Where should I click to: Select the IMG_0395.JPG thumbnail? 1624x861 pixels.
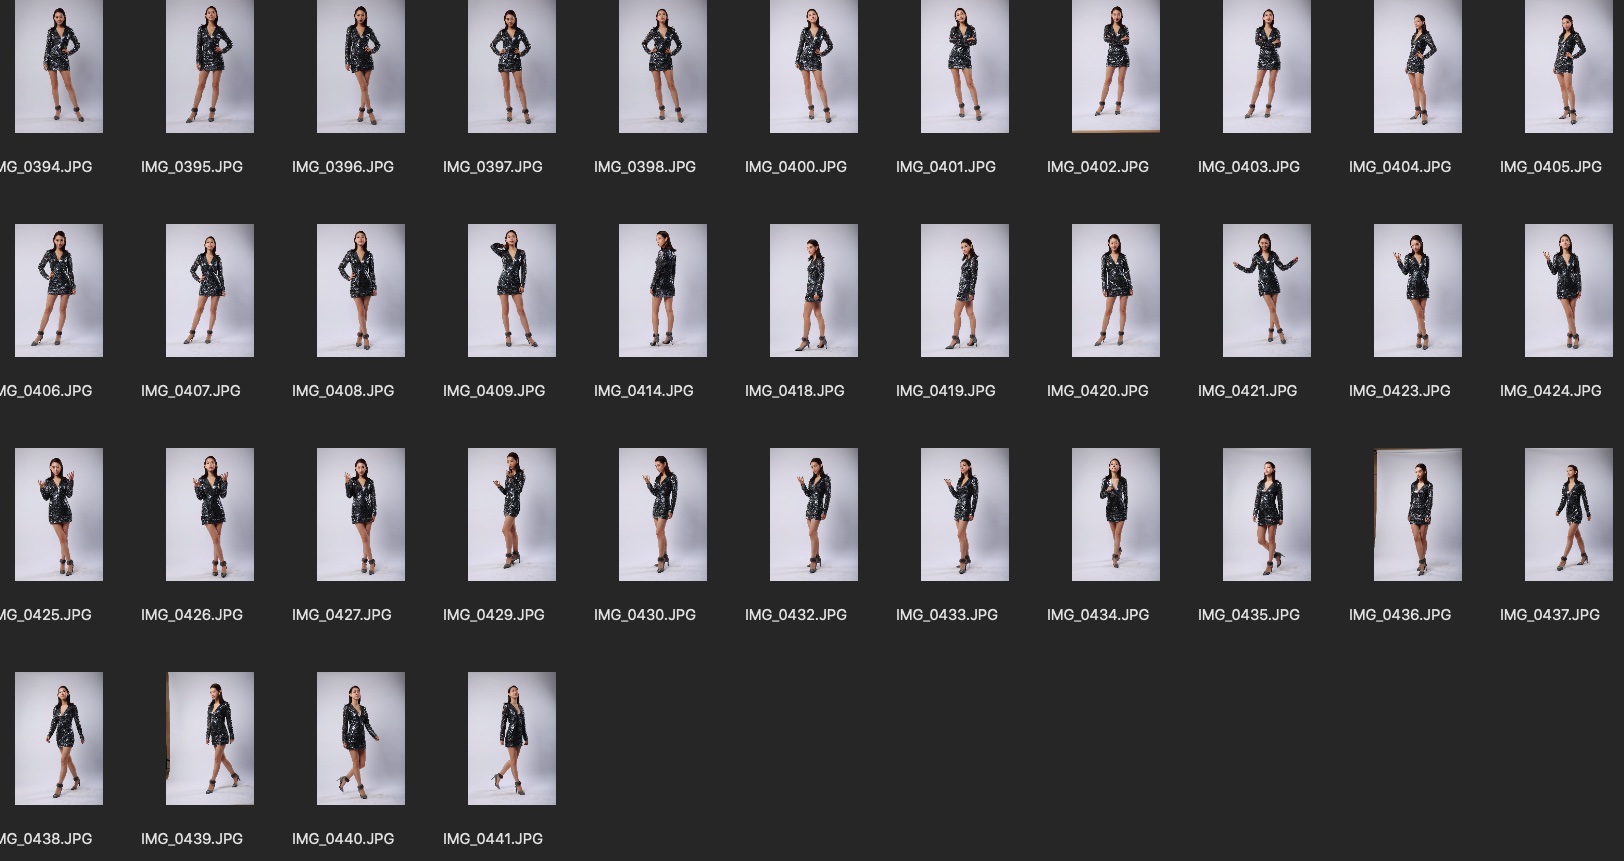(x=210, y=66)
